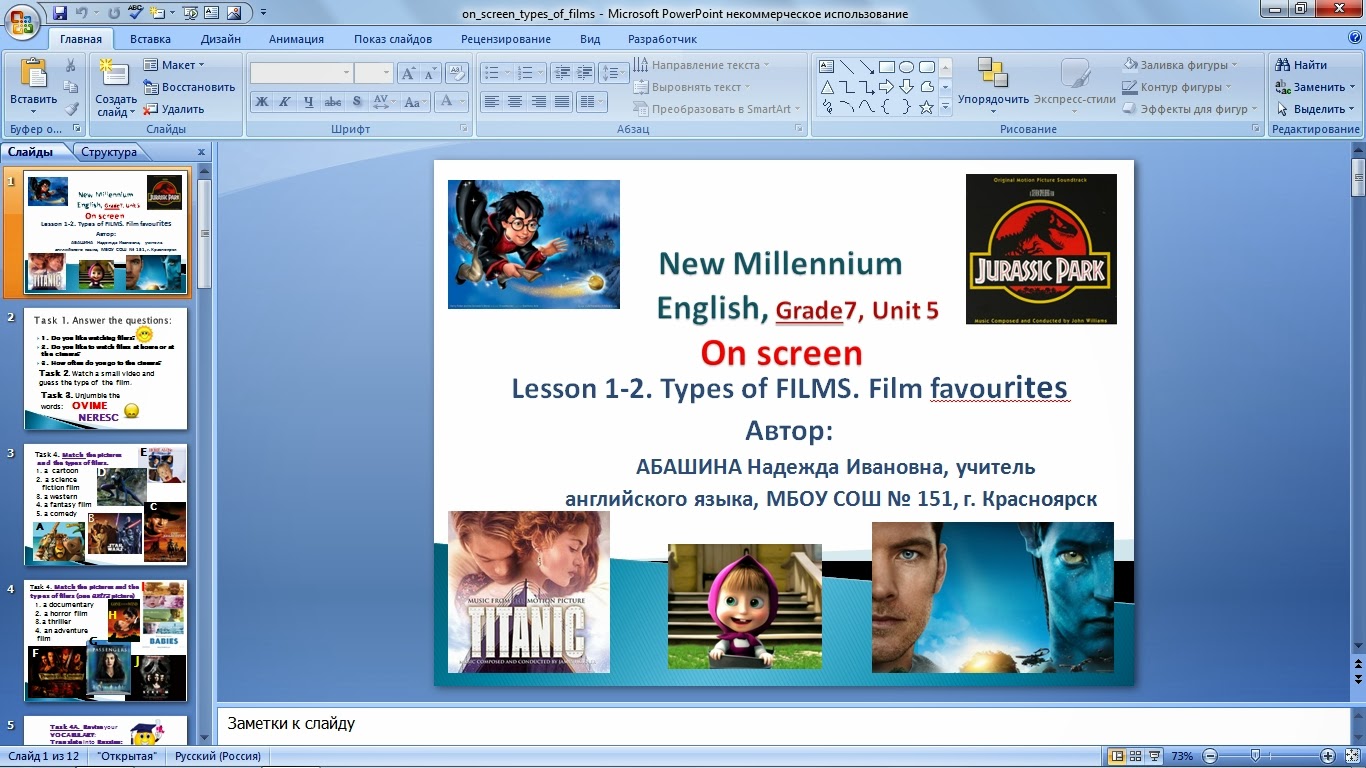This screenshot has height=768, width=1366.
Task: Pick the five-point star shape in the gallery
Action: 926,107
